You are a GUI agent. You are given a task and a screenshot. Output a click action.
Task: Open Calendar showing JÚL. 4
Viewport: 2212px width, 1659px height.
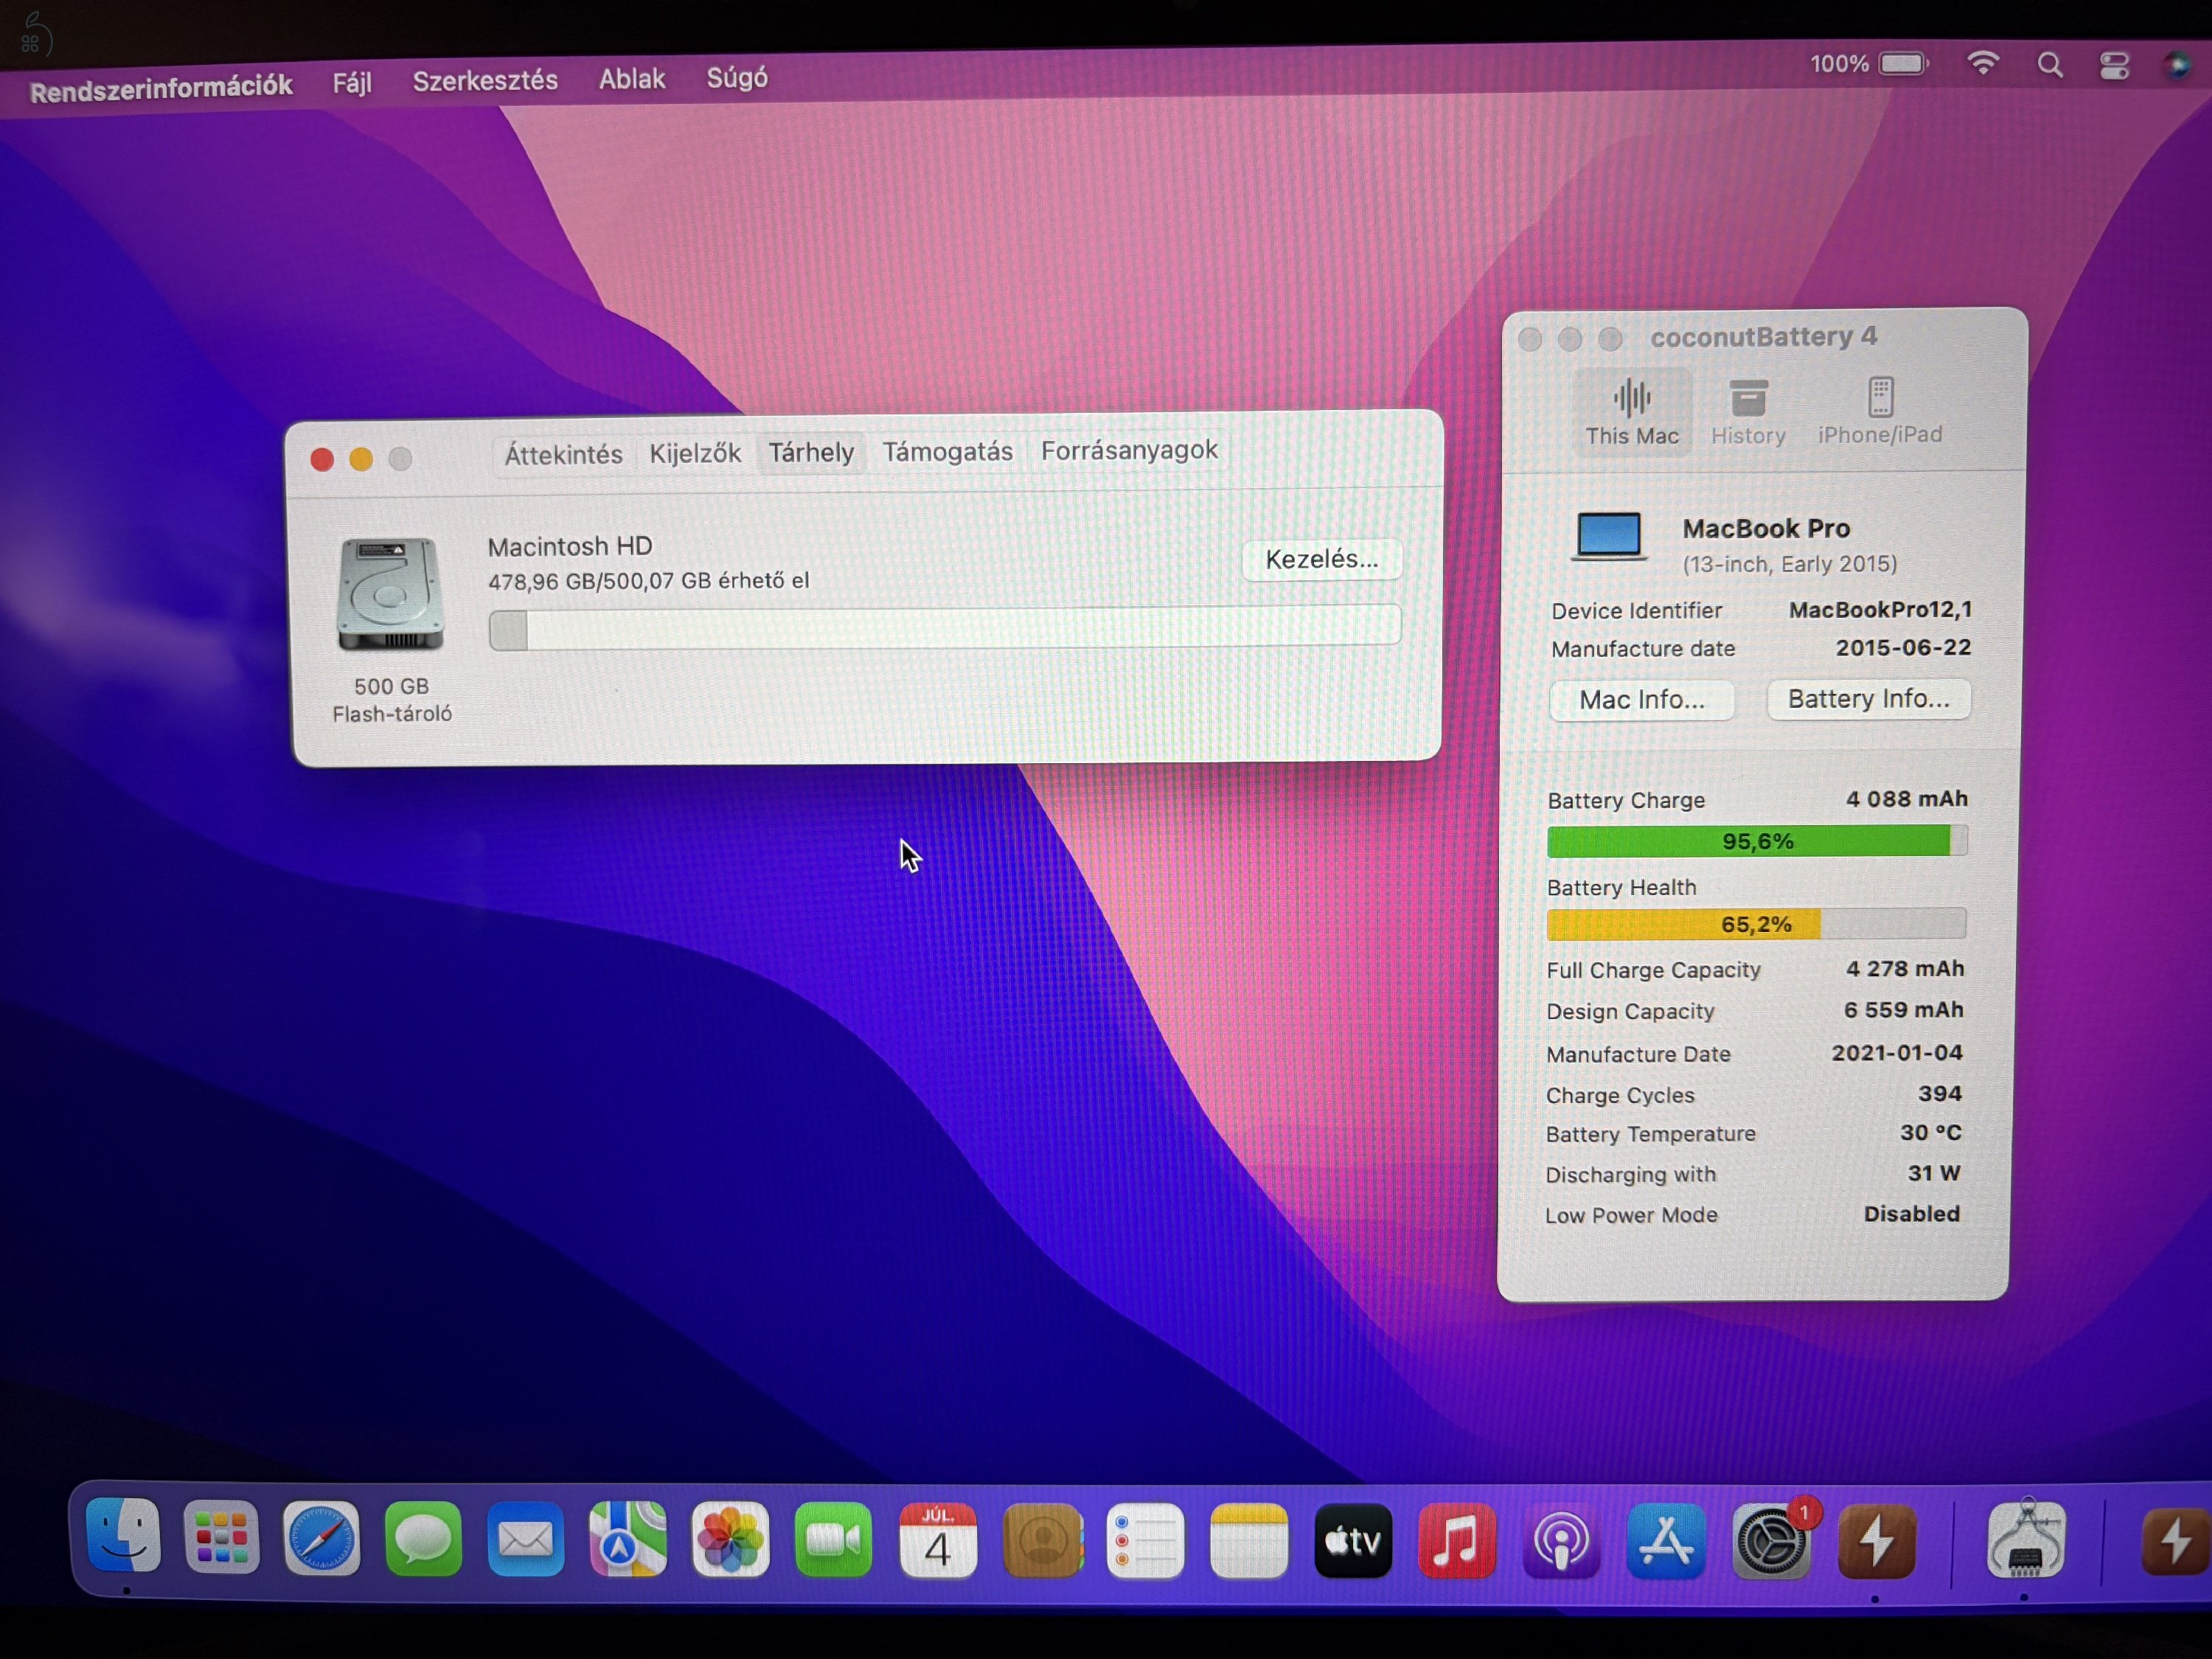tap(937, 1541)
